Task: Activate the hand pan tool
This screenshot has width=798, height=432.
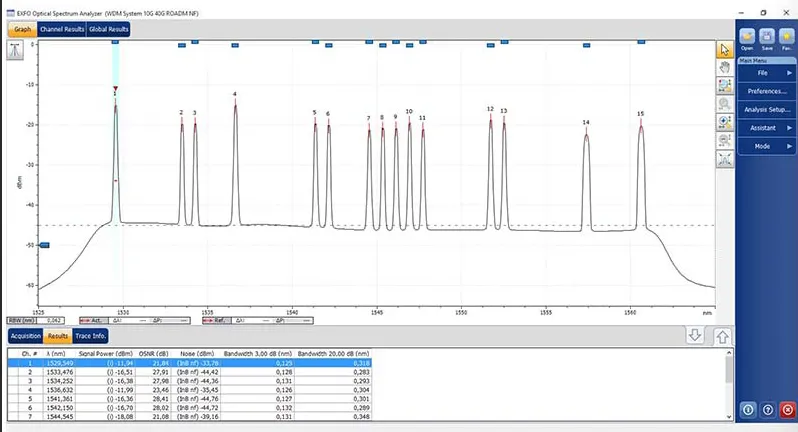Action: [x=725, y=67]
